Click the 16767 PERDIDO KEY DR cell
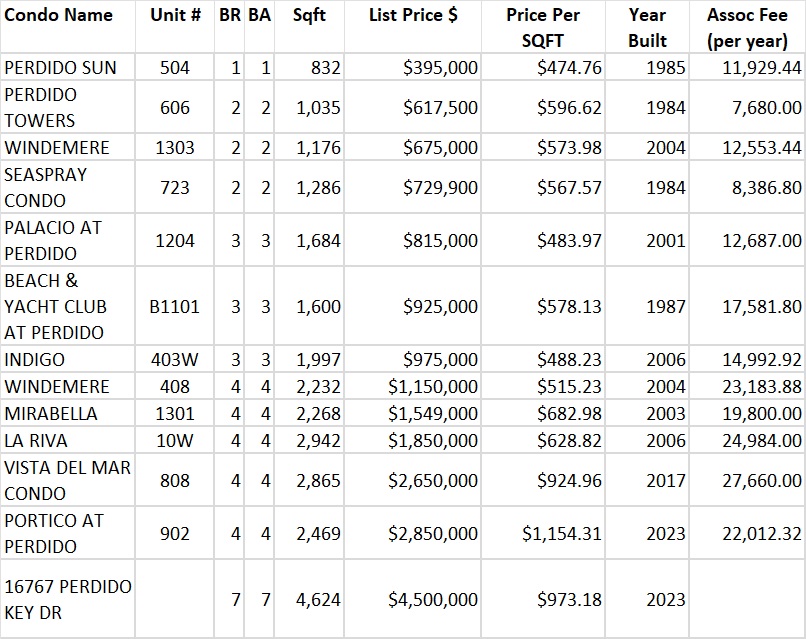This screenshot has width=806, height=639. click(68, 599)
